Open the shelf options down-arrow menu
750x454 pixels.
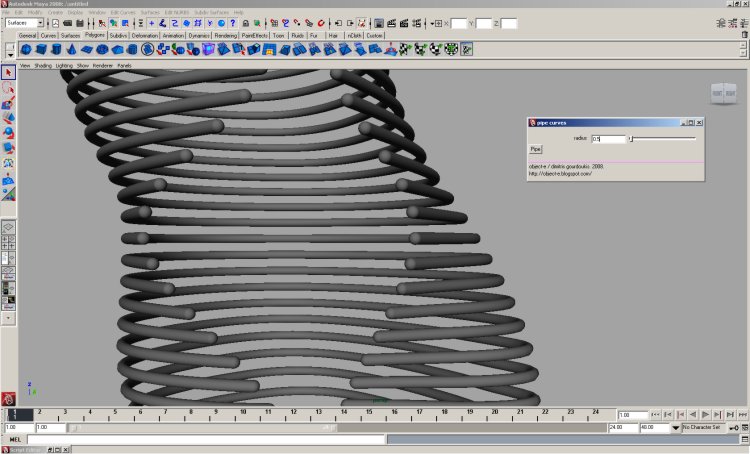[10, 55]
